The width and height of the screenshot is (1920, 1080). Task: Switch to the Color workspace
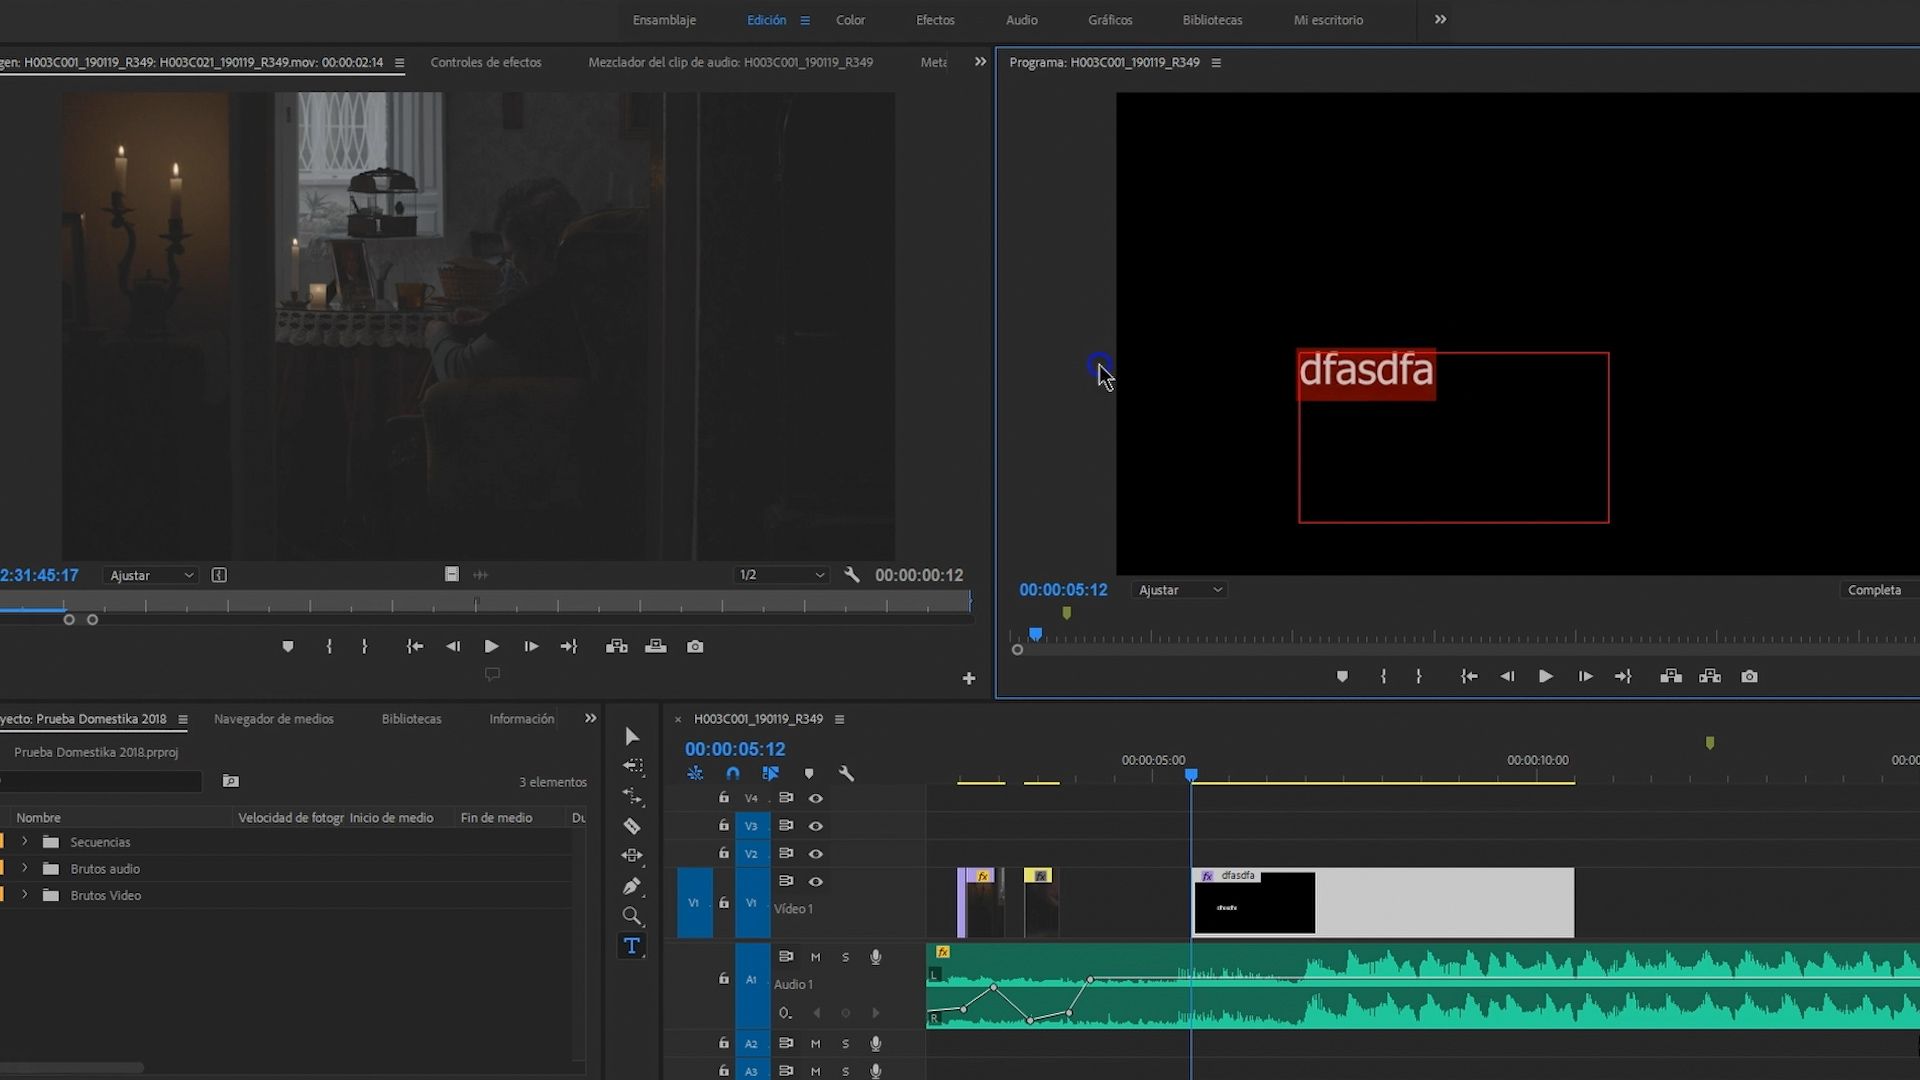[x=850, y=19]
